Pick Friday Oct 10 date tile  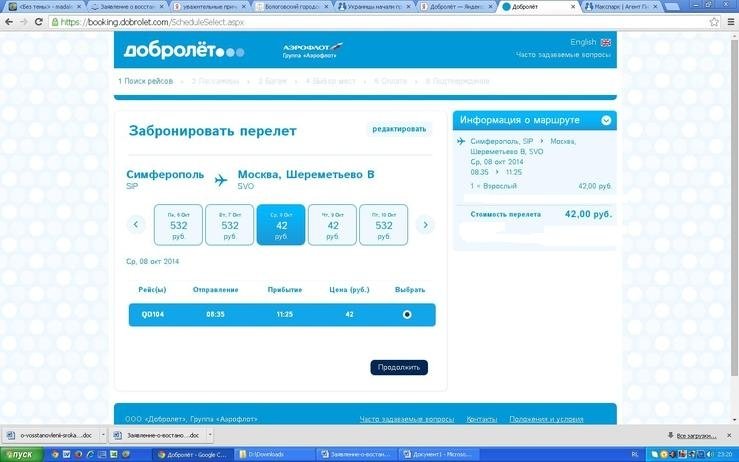(383, 225)
